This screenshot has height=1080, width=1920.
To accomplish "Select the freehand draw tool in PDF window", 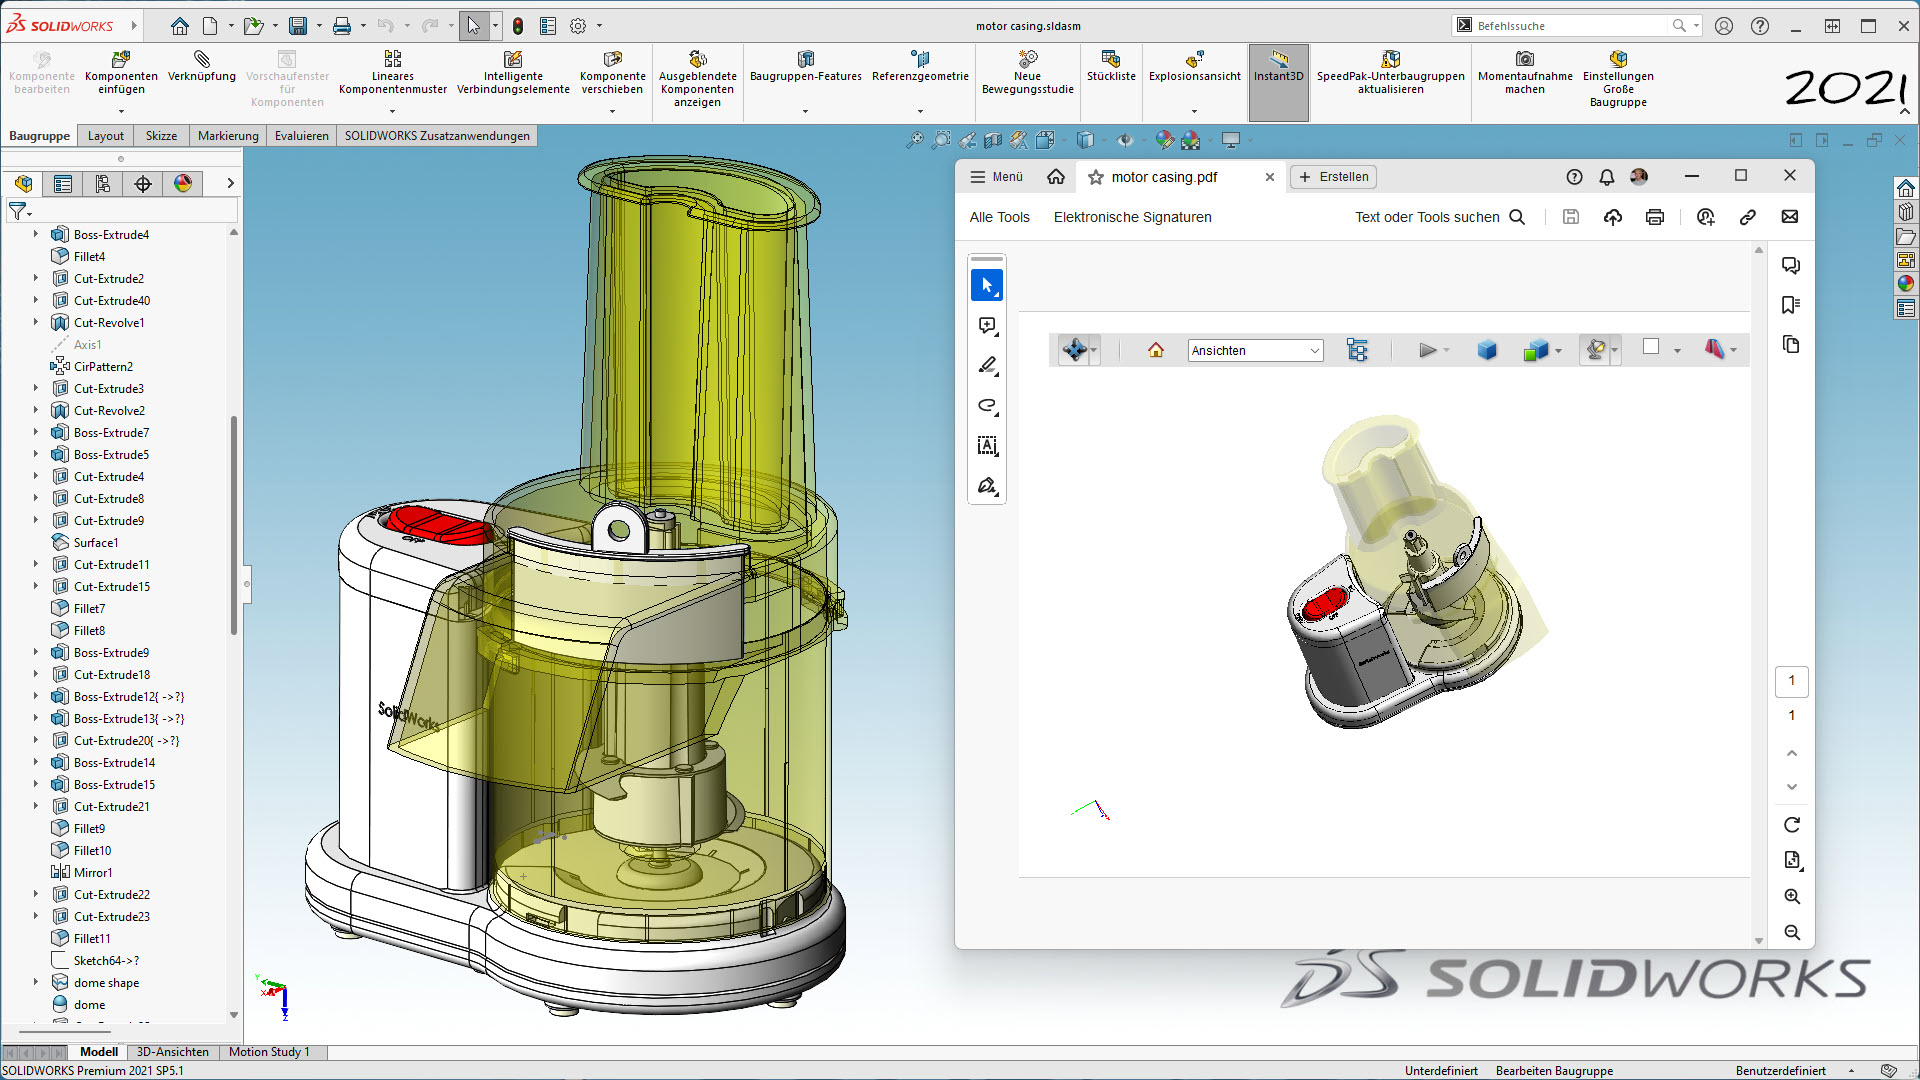I will (987, 406).
